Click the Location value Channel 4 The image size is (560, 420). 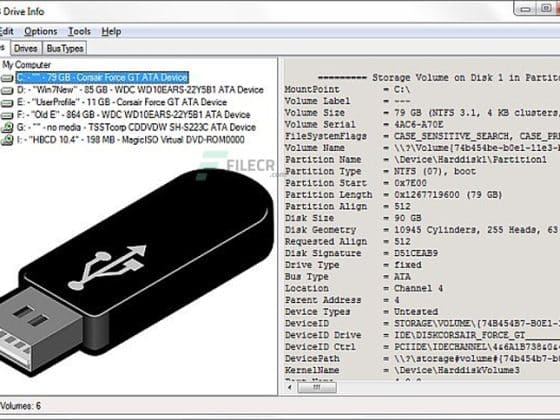(x=418, y=288)
